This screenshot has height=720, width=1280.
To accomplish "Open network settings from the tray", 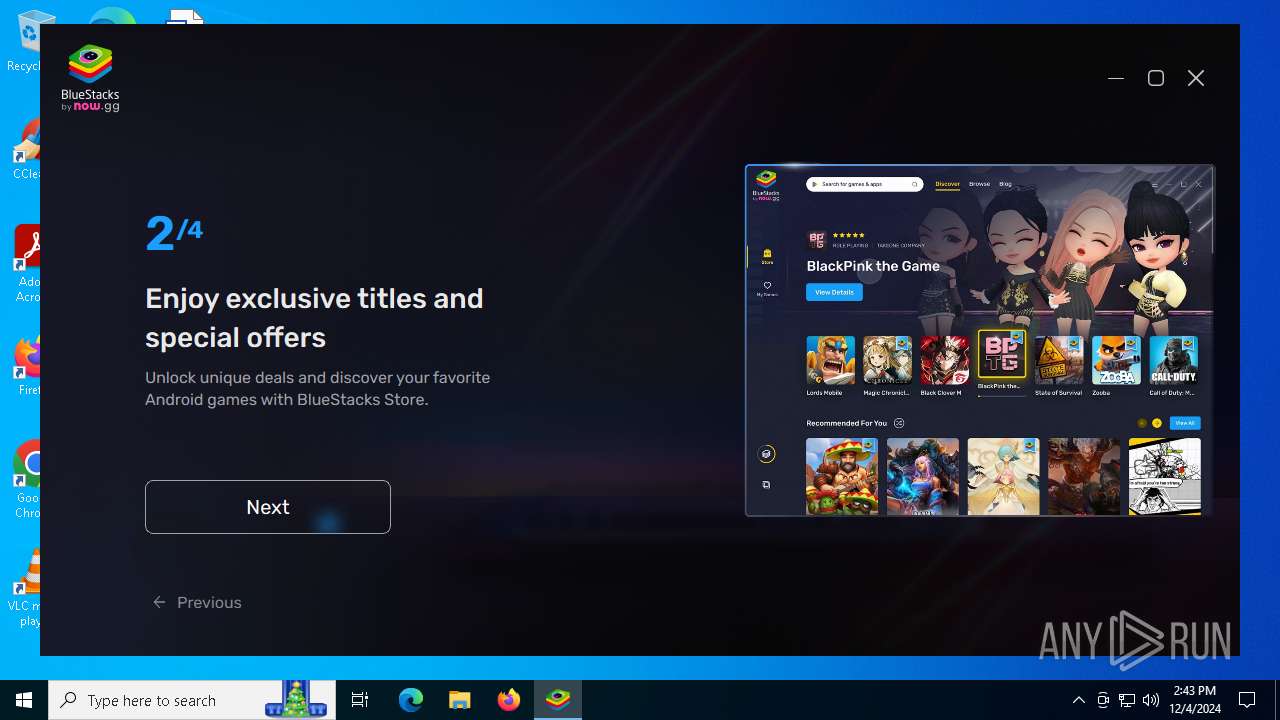I will [1127, 700].
